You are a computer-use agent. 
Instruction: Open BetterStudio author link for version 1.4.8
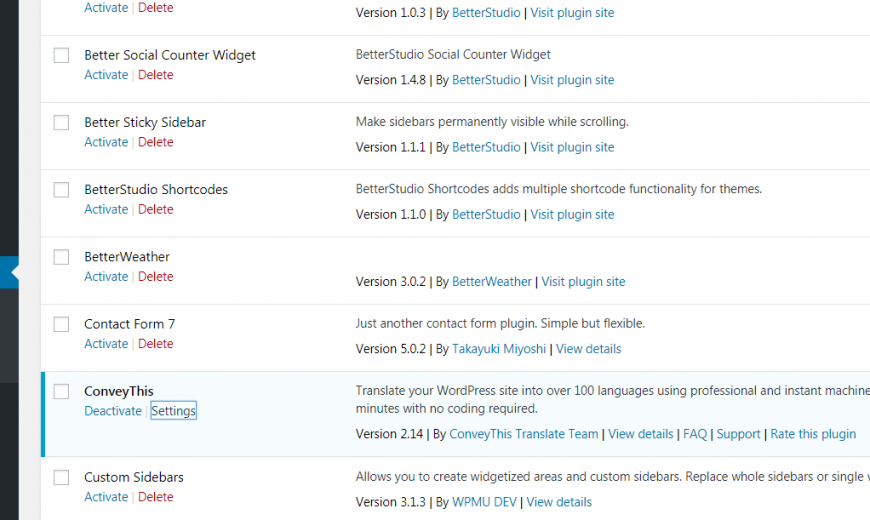coord(486,80)
